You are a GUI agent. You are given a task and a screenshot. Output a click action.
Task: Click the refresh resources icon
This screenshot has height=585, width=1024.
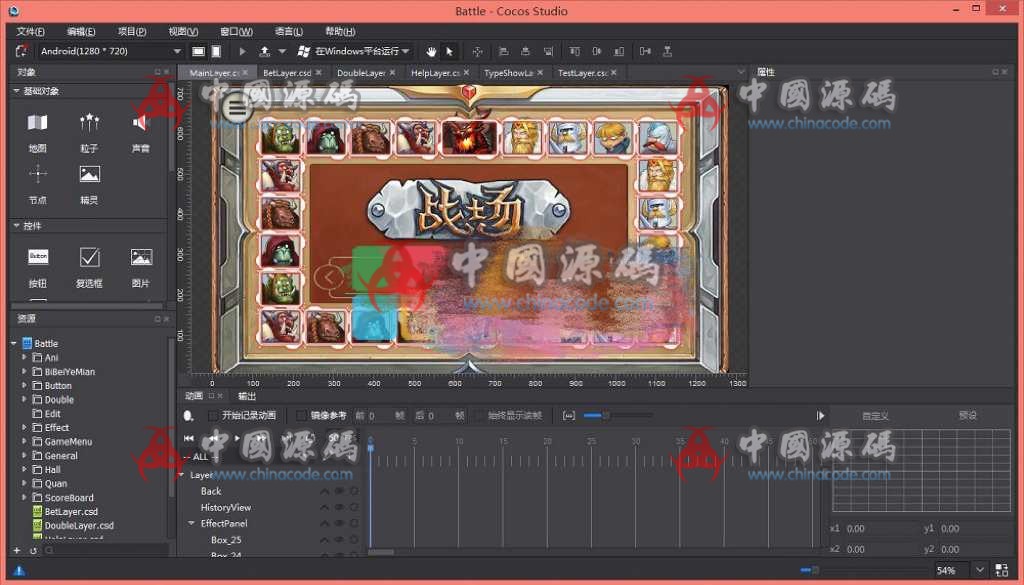click(x=33, y=550)
